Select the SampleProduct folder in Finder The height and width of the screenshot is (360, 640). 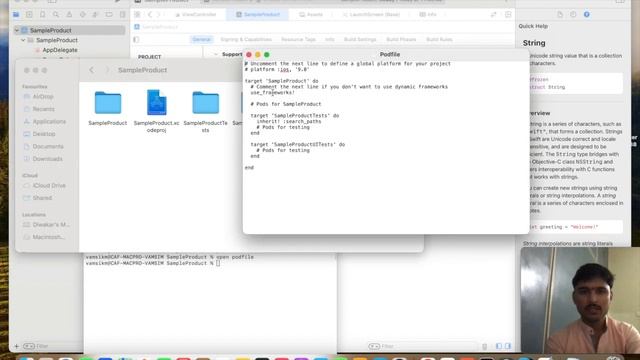pyautogui.click(x=108, y=108)
